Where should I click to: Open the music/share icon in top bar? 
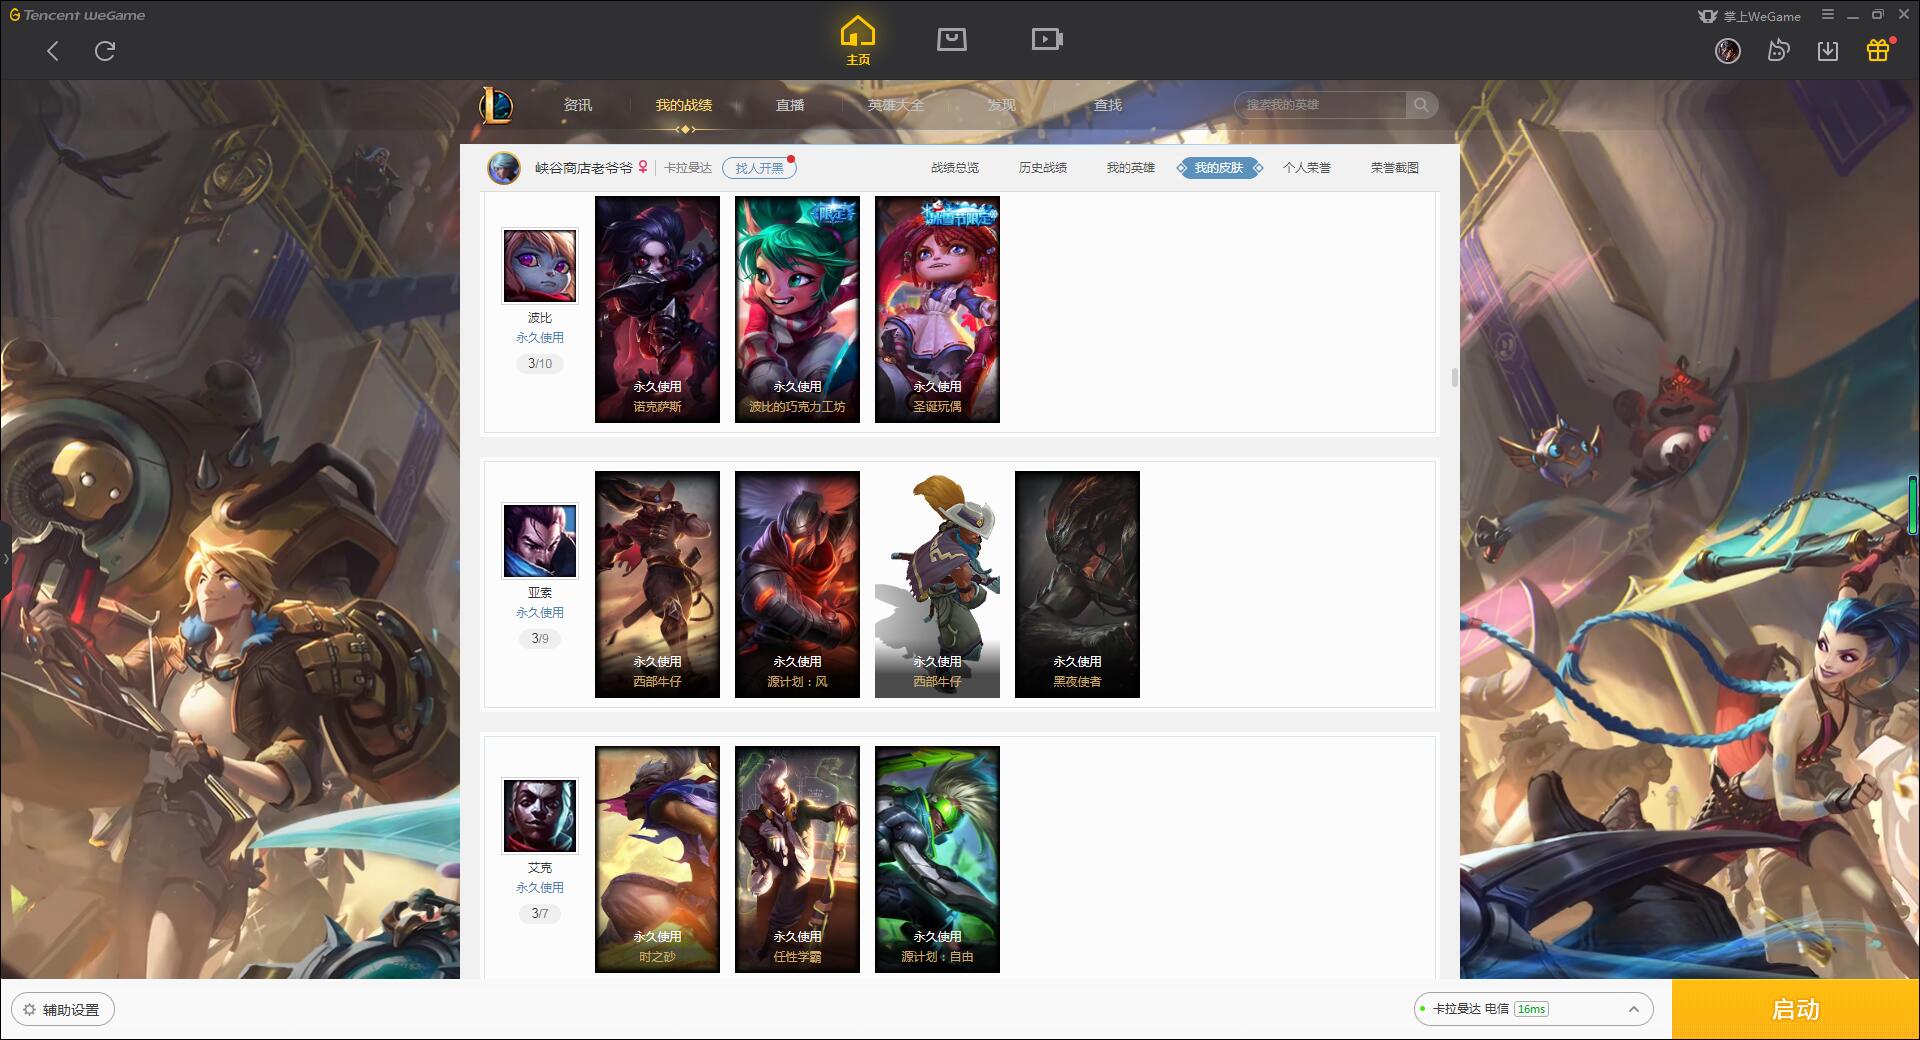(x=1778, y=50)
